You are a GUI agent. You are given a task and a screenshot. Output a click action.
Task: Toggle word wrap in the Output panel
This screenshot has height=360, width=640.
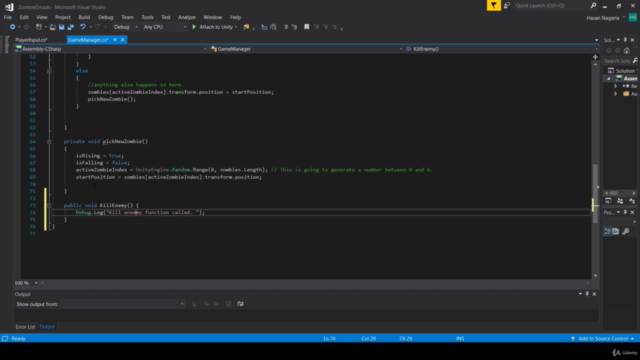click(240, 304)
